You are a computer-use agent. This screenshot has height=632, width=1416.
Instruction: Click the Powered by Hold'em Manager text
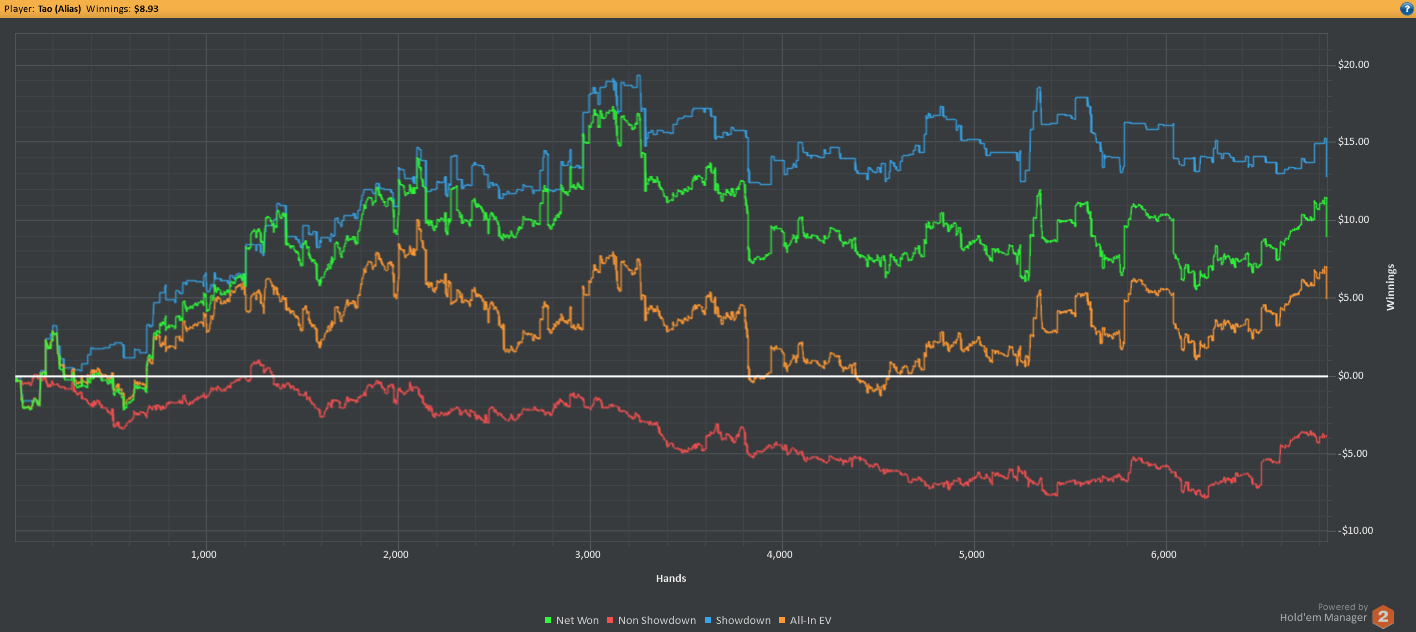click(x=1324, y=612)
